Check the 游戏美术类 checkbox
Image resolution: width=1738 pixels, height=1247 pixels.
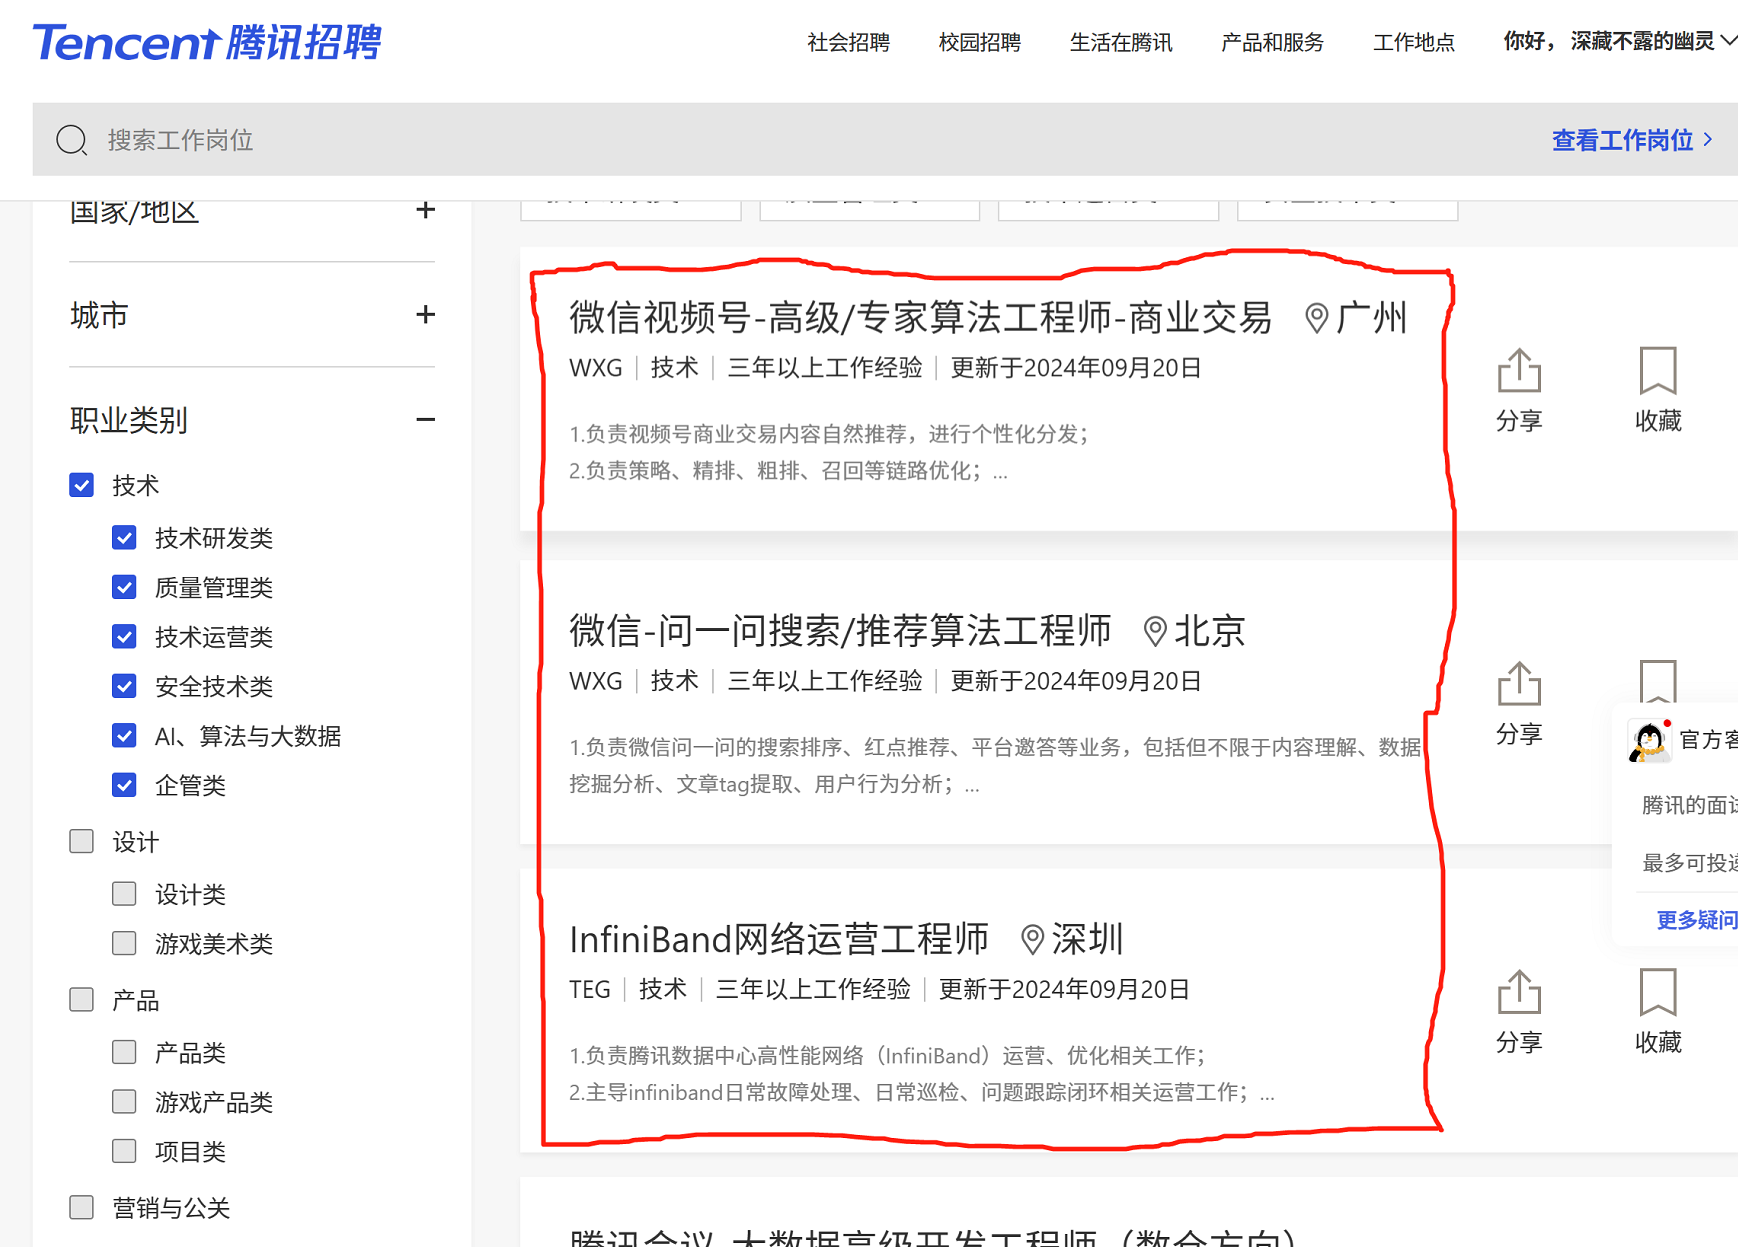[x=124, y=943]
